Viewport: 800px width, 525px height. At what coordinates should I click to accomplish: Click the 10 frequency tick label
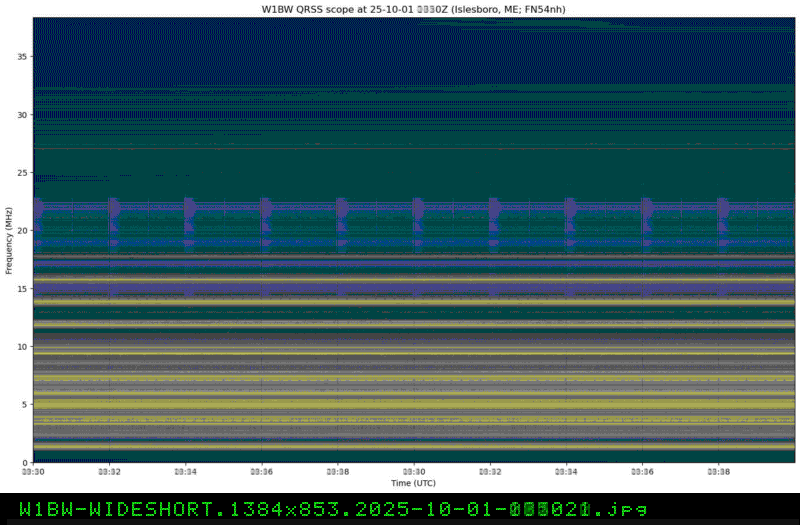pos(22,346)
